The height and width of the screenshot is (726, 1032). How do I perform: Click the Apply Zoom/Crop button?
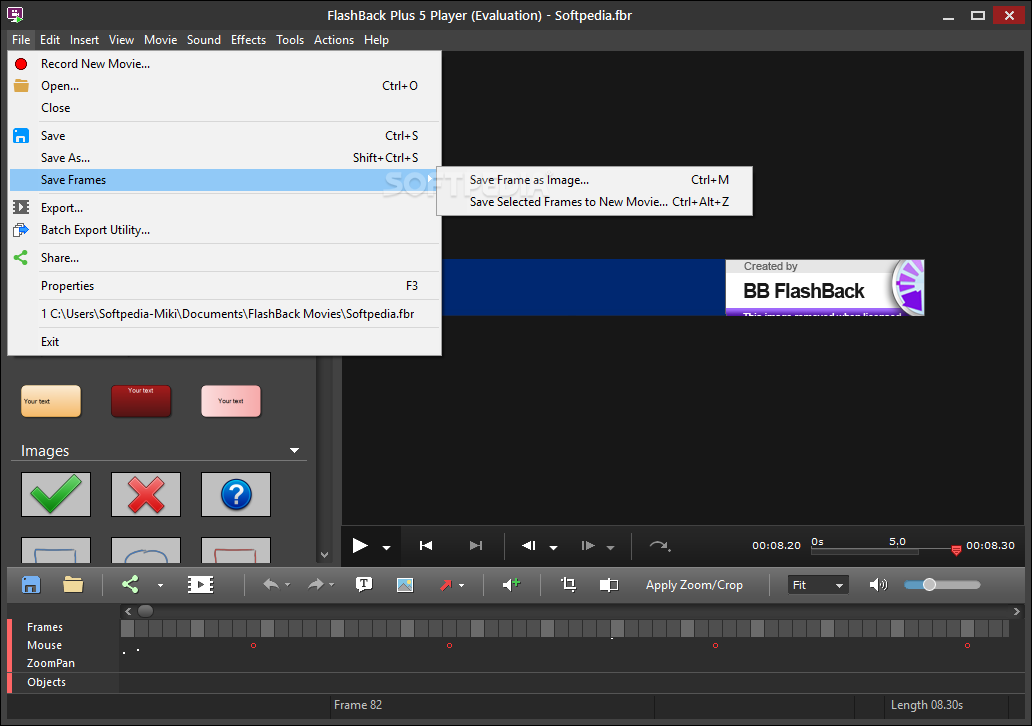[x=694, y=585]
